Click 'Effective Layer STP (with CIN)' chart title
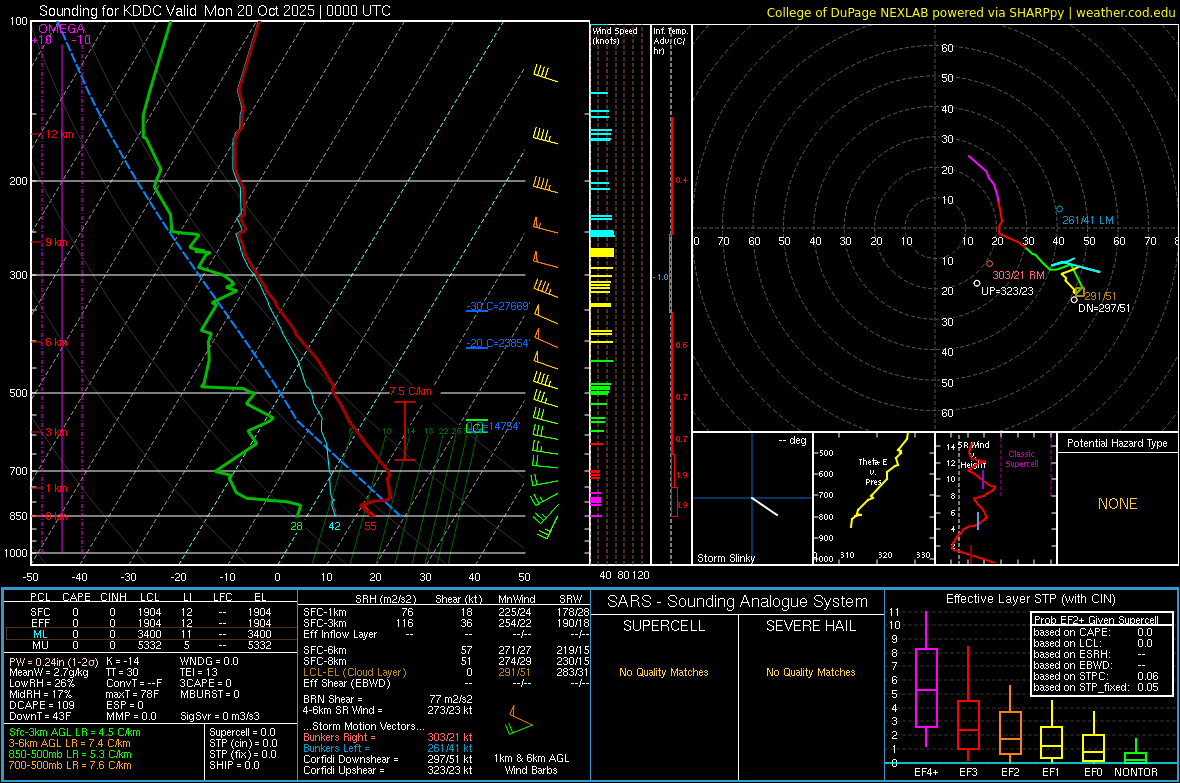This screenshot has height=783, width=1180. click(x=1030, y=599)
